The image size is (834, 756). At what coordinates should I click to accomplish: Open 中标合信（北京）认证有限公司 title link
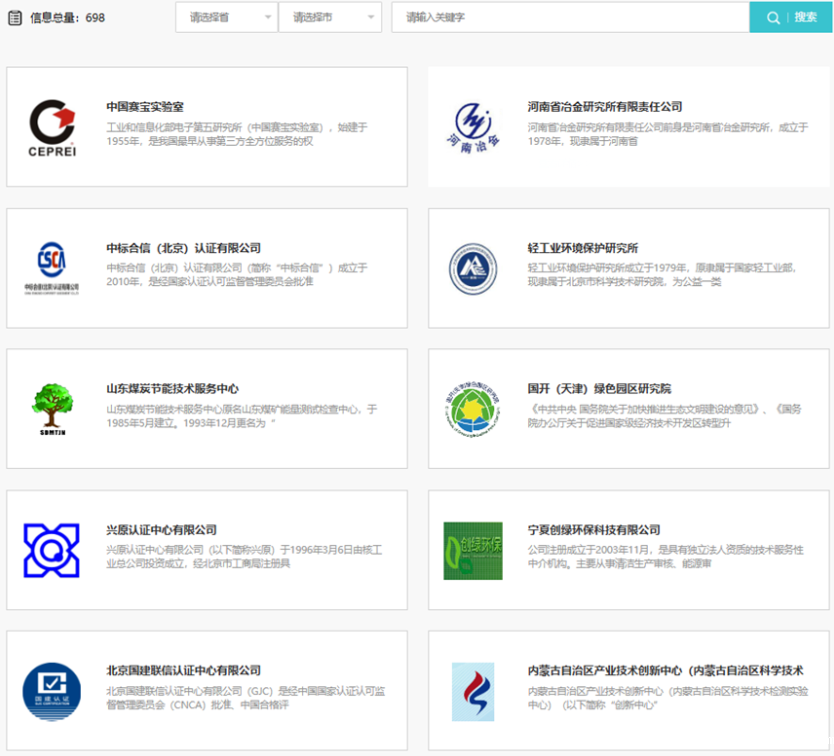[x=184, y=248]
